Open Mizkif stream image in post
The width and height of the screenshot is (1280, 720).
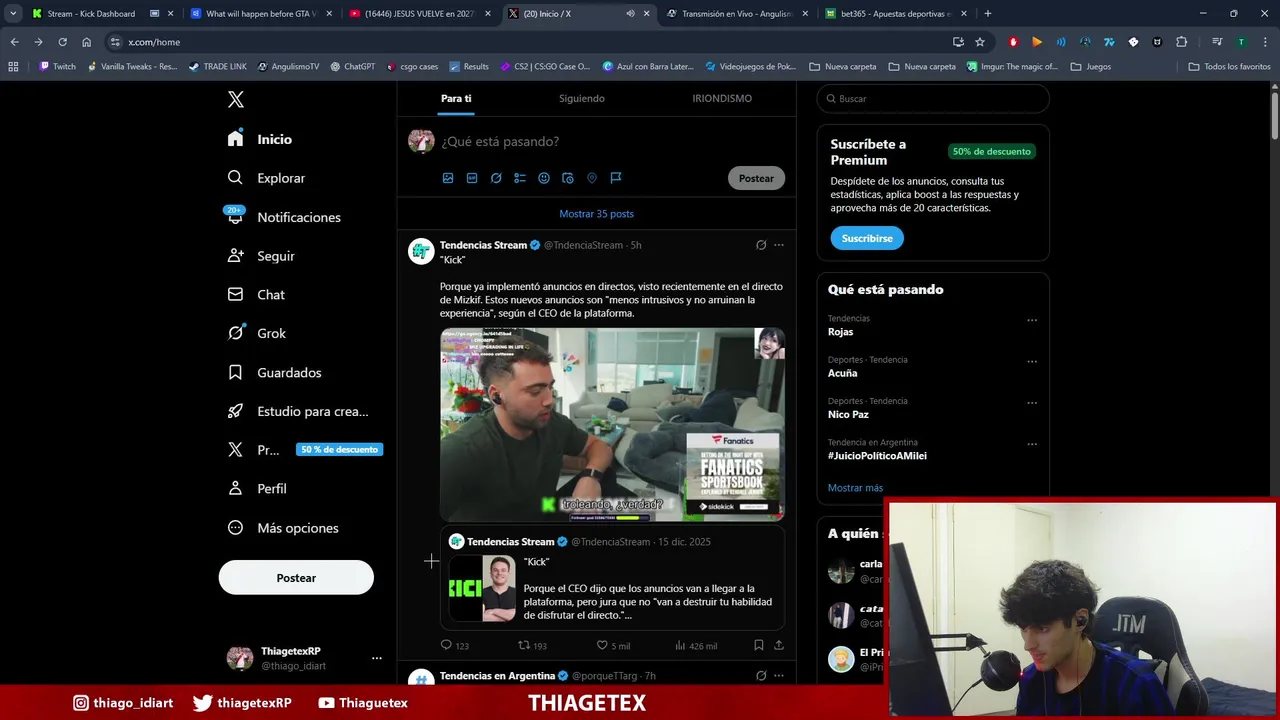click(x=612, y=424)
